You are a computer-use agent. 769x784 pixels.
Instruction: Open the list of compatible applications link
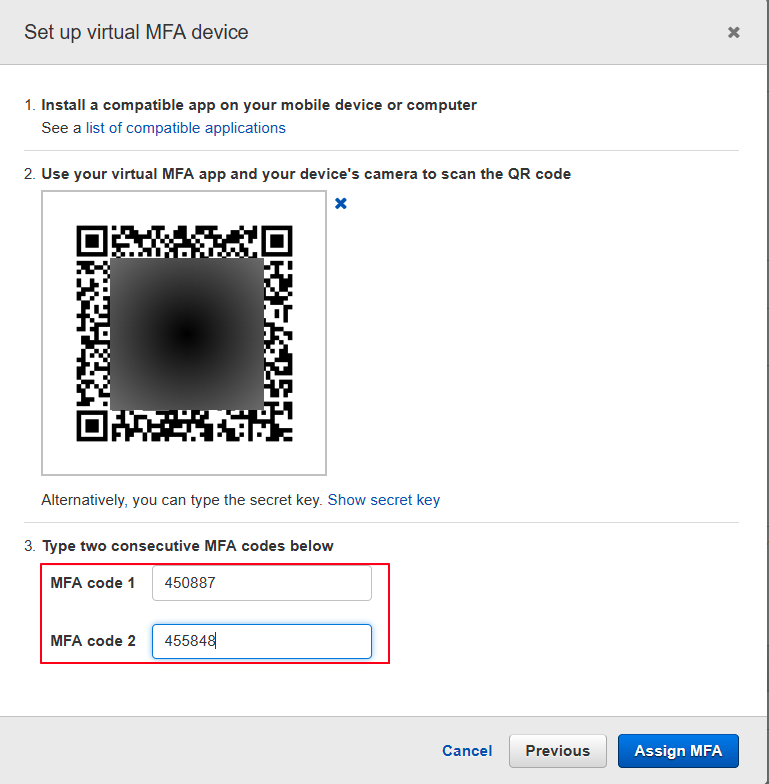[186, 128]
